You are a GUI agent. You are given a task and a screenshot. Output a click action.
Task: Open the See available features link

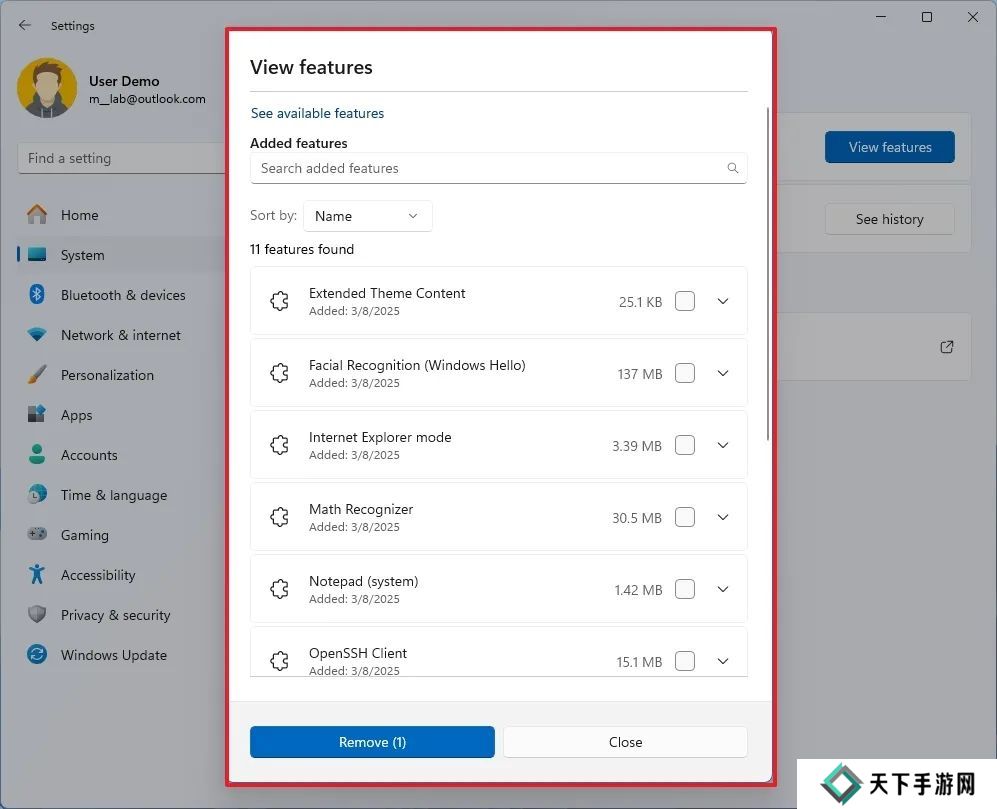pyautogui.click(x=317, y=113)
